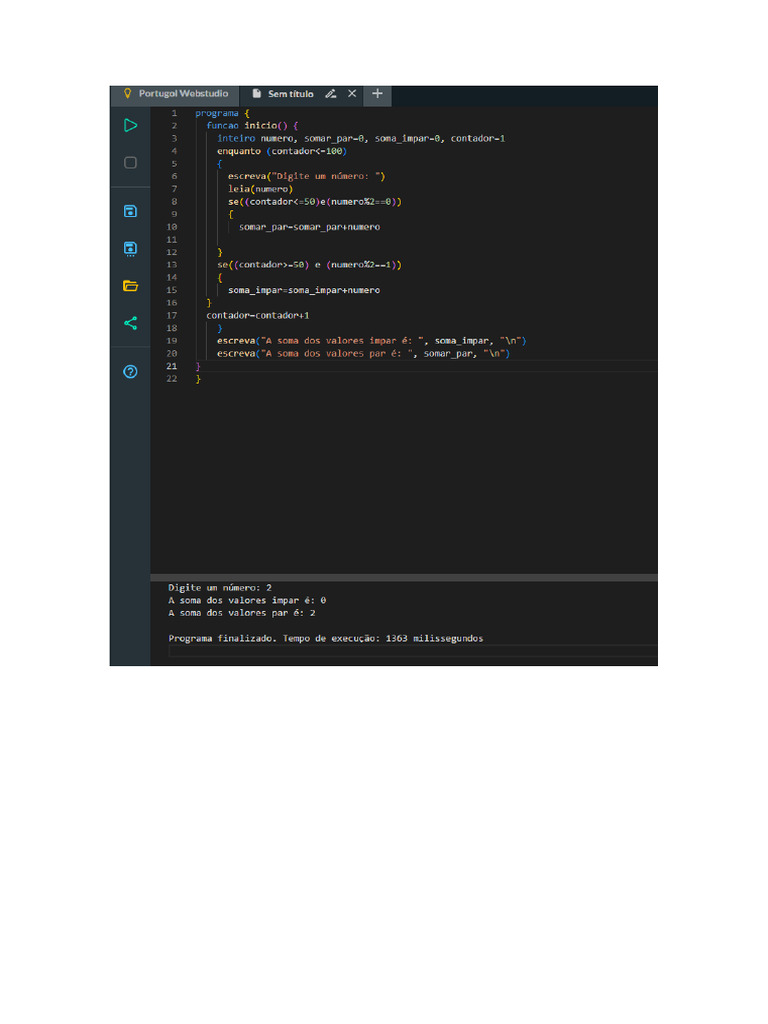The image size is (768, 1024).
Task: Close the Sem título tab
Action: pos(352,94)
